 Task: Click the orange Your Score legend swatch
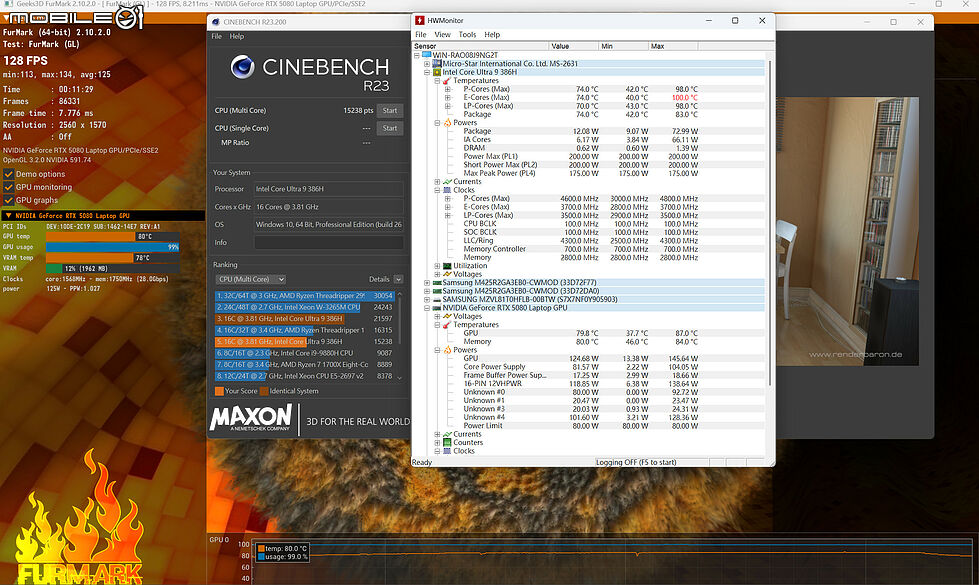219,391
